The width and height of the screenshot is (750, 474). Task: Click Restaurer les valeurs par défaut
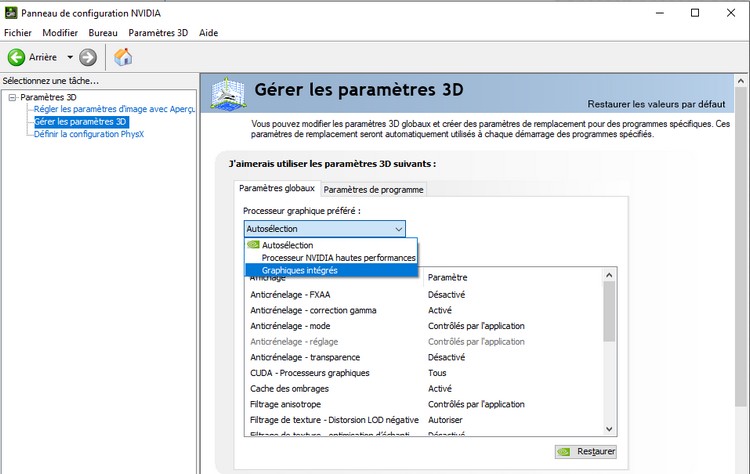[656, 104]
